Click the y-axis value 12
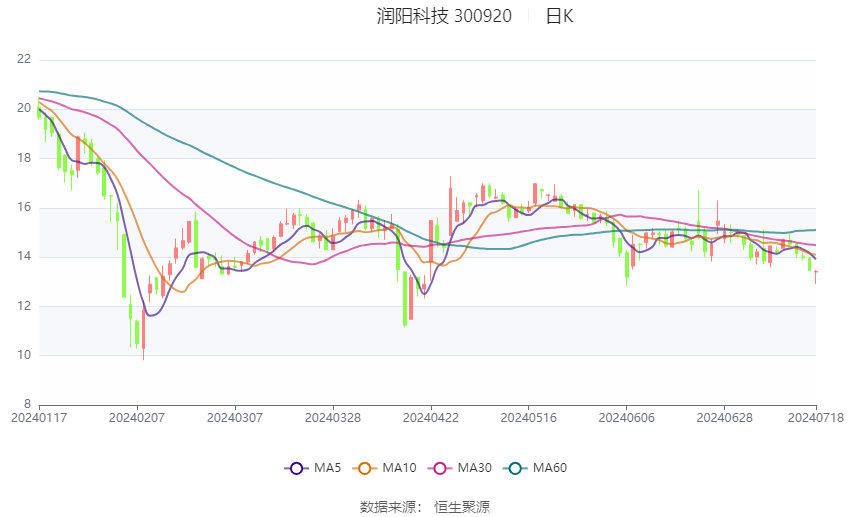The width and height of the screenshot is (850, 517). click(24, 306)
